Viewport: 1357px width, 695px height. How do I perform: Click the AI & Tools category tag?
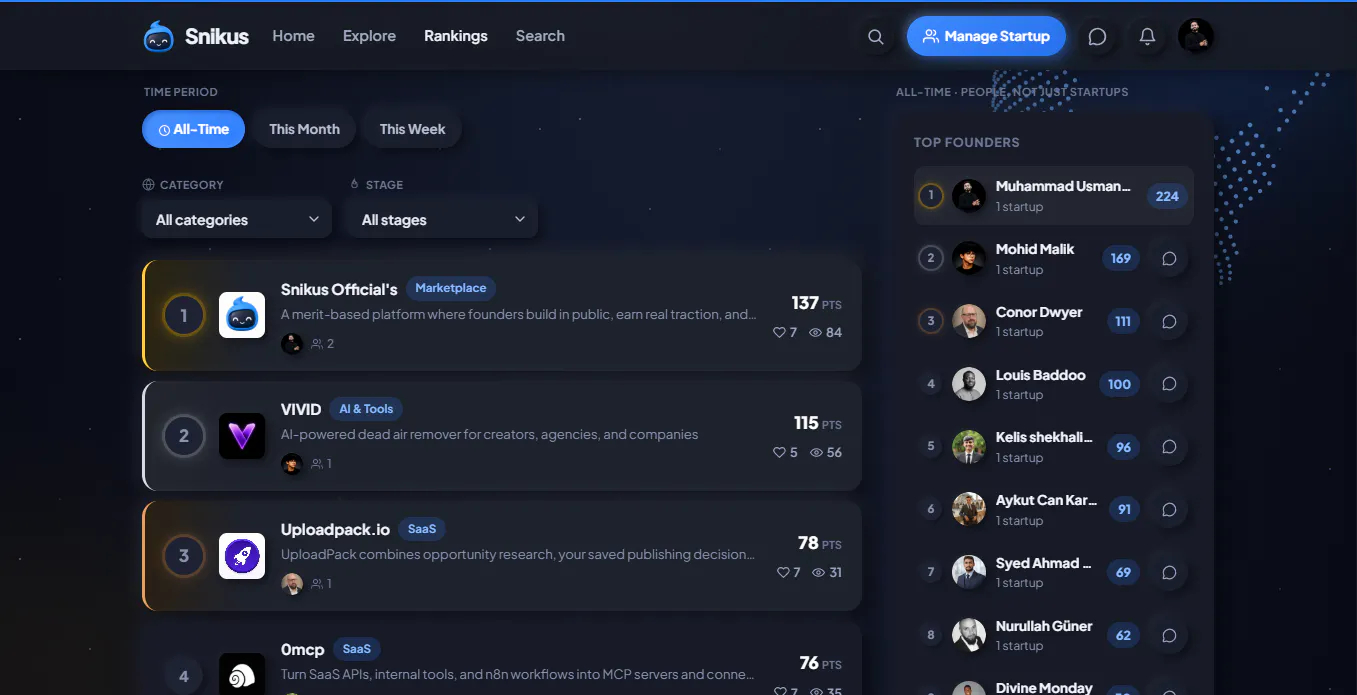[x=366, y=408]
